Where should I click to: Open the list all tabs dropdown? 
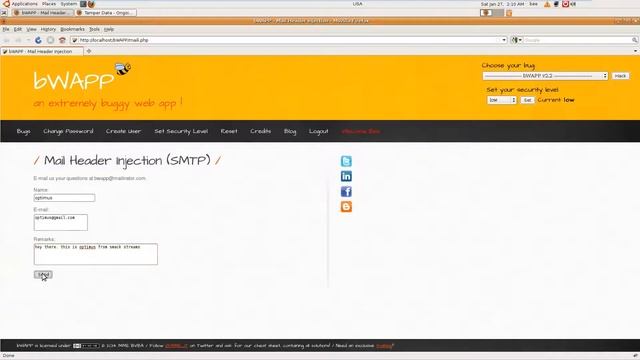click(636, 51)
